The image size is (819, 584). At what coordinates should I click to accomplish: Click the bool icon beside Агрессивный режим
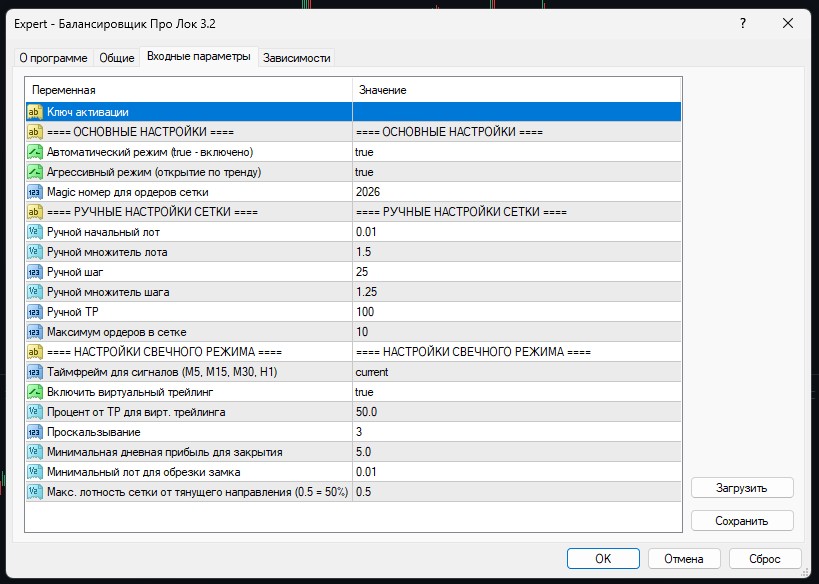34,172
